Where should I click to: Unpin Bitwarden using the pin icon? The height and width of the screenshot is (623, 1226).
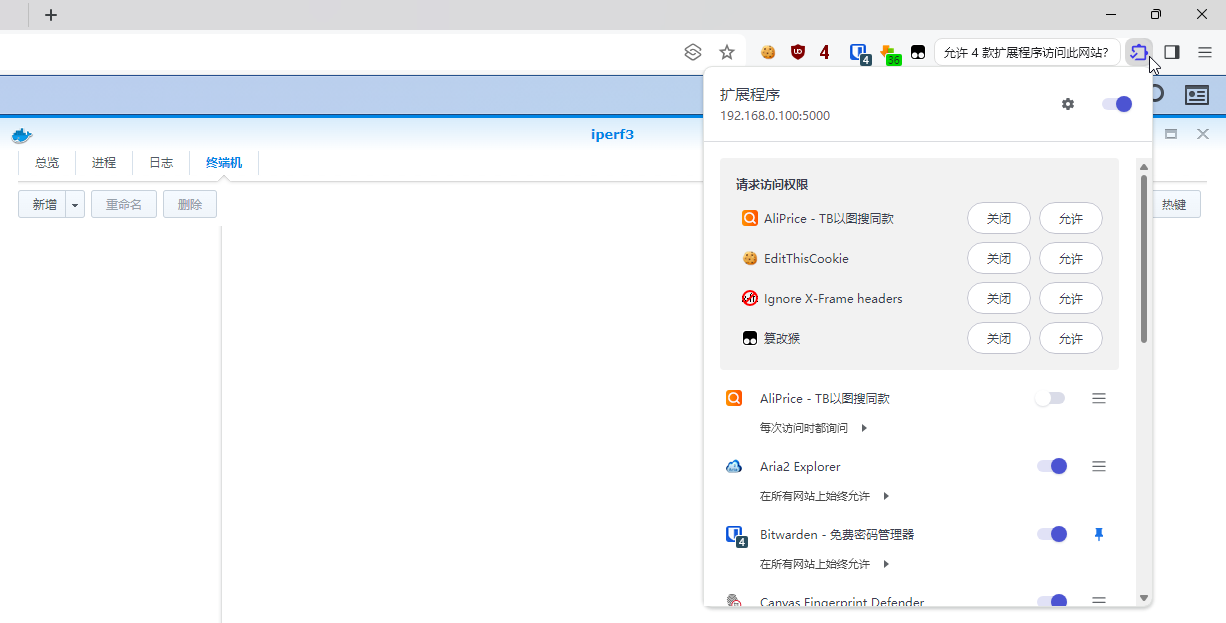[x=1099, y=535]
